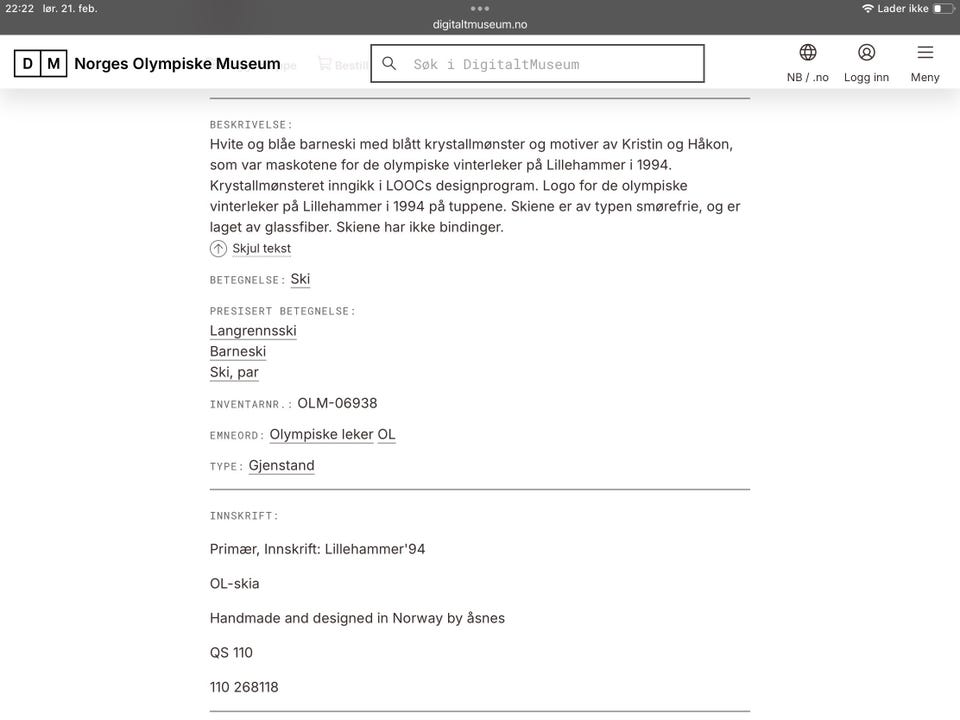The height and width of the screenshot is (720, 960).
Task: Tap the clock 22:22 in status bar
Action: tap(20, 9)
